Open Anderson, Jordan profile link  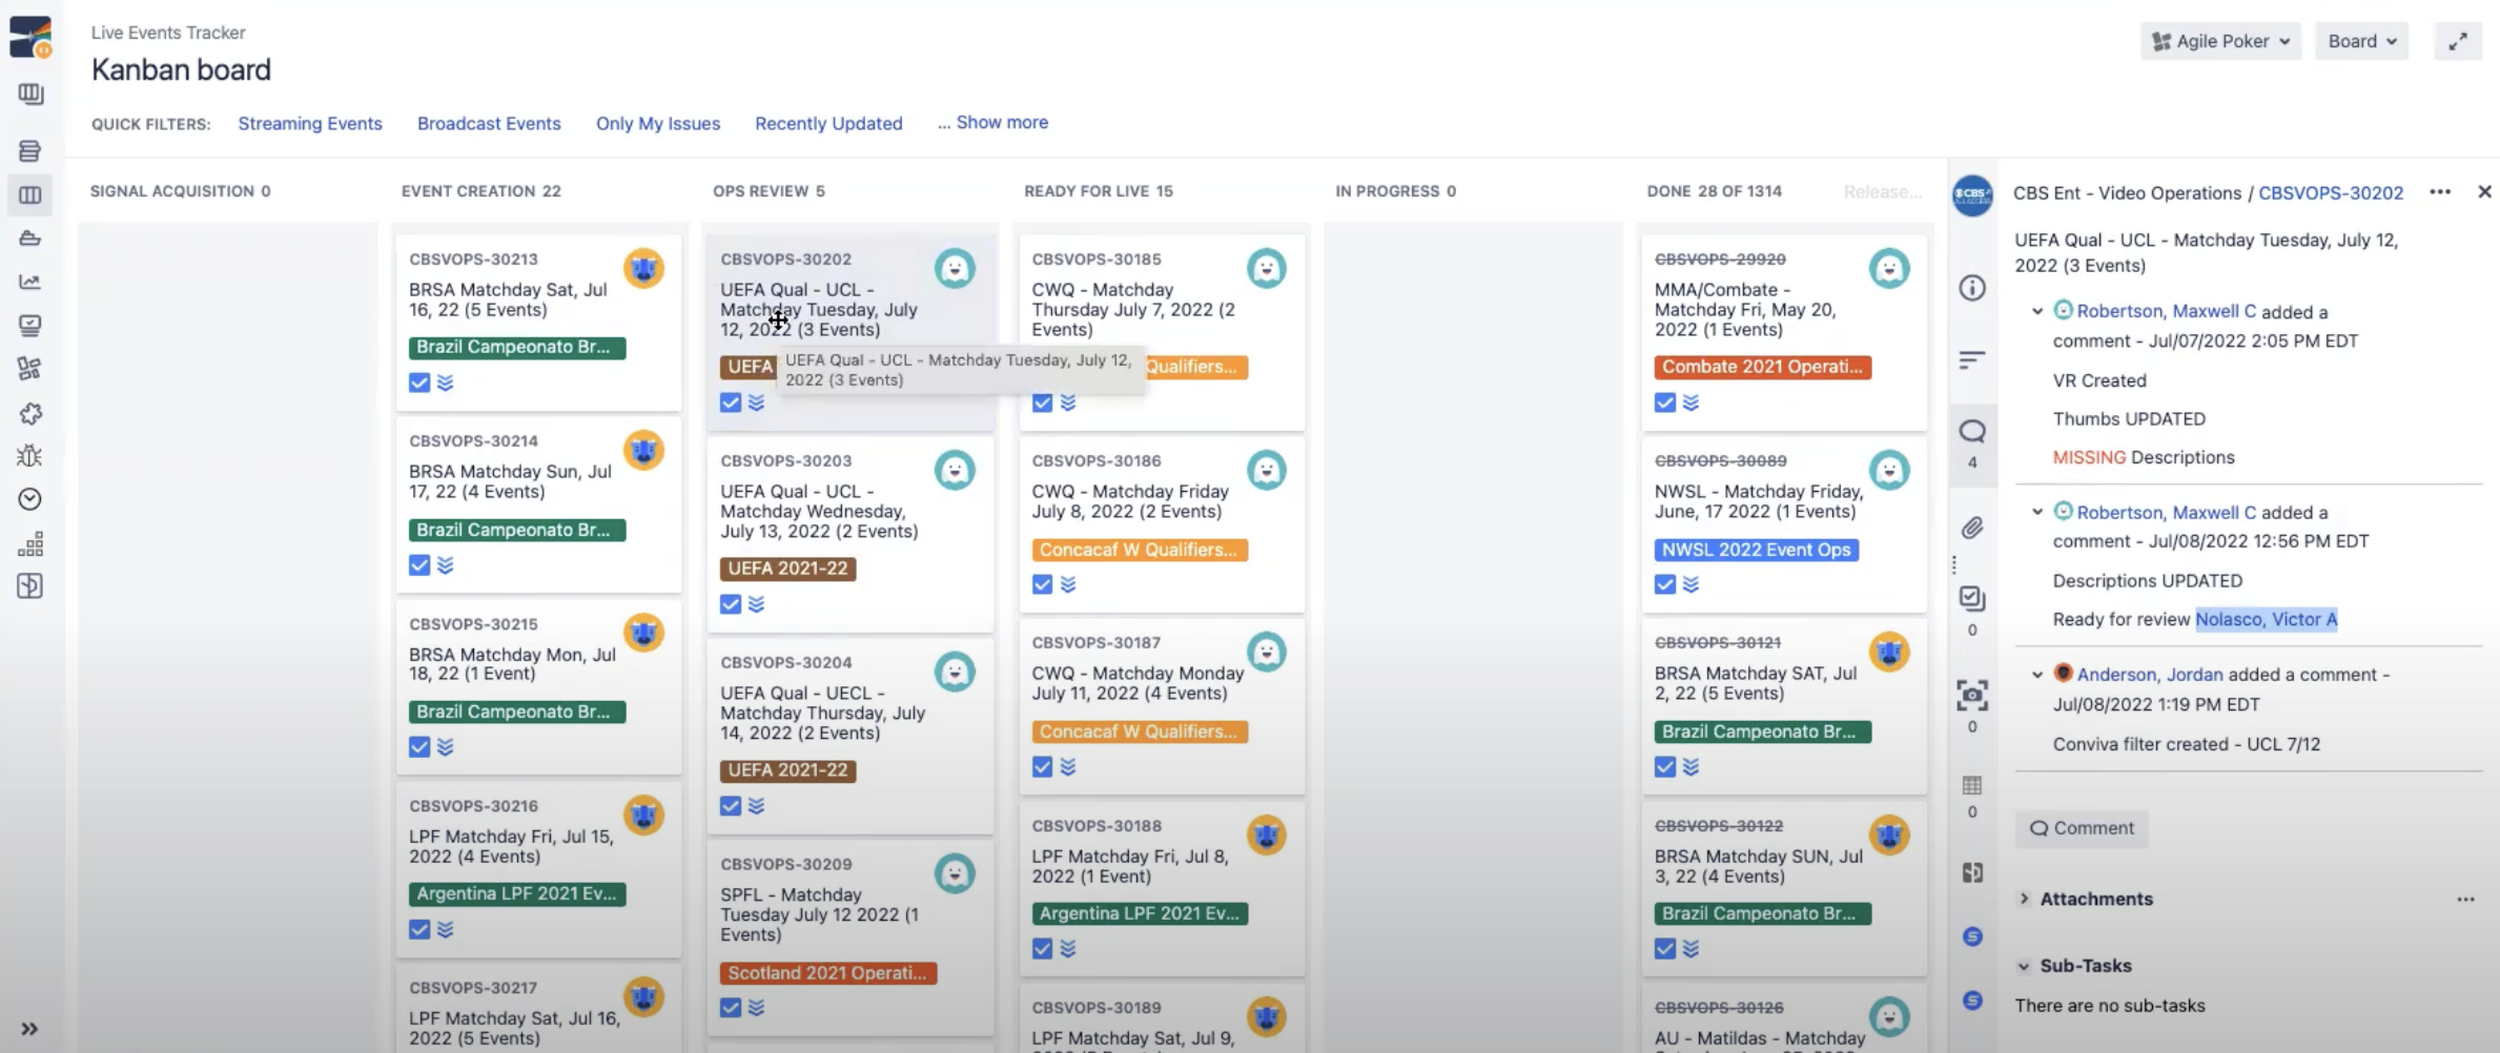2150,674
